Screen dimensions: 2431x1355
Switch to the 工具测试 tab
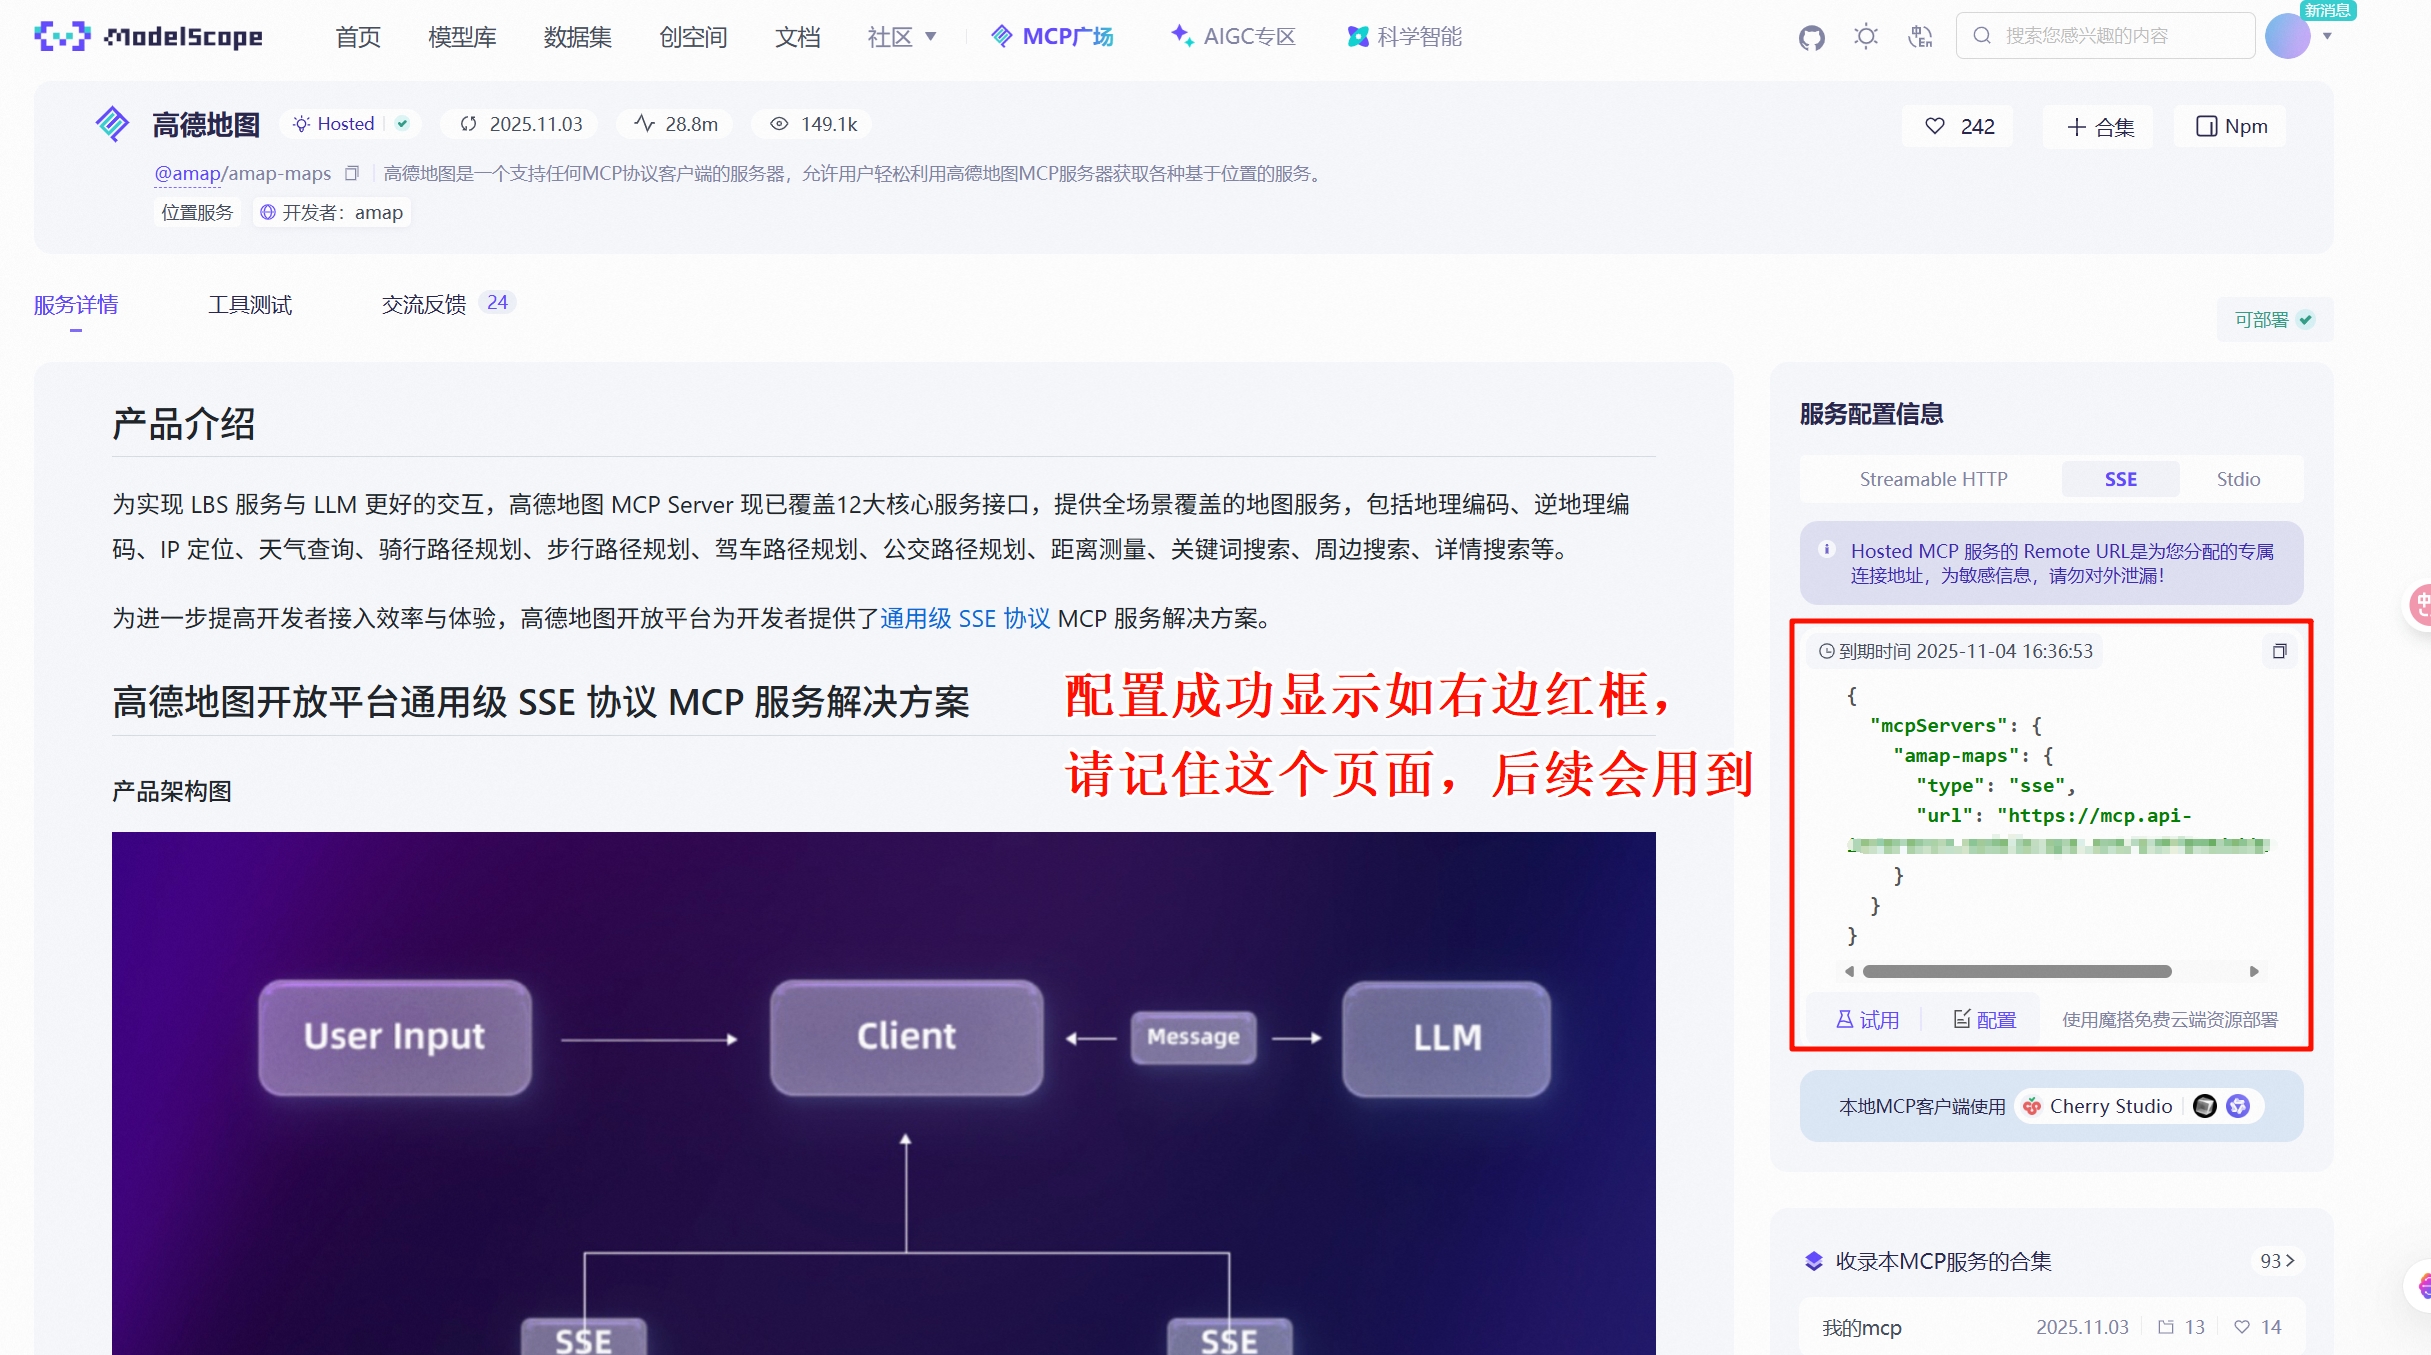point(249,305)
